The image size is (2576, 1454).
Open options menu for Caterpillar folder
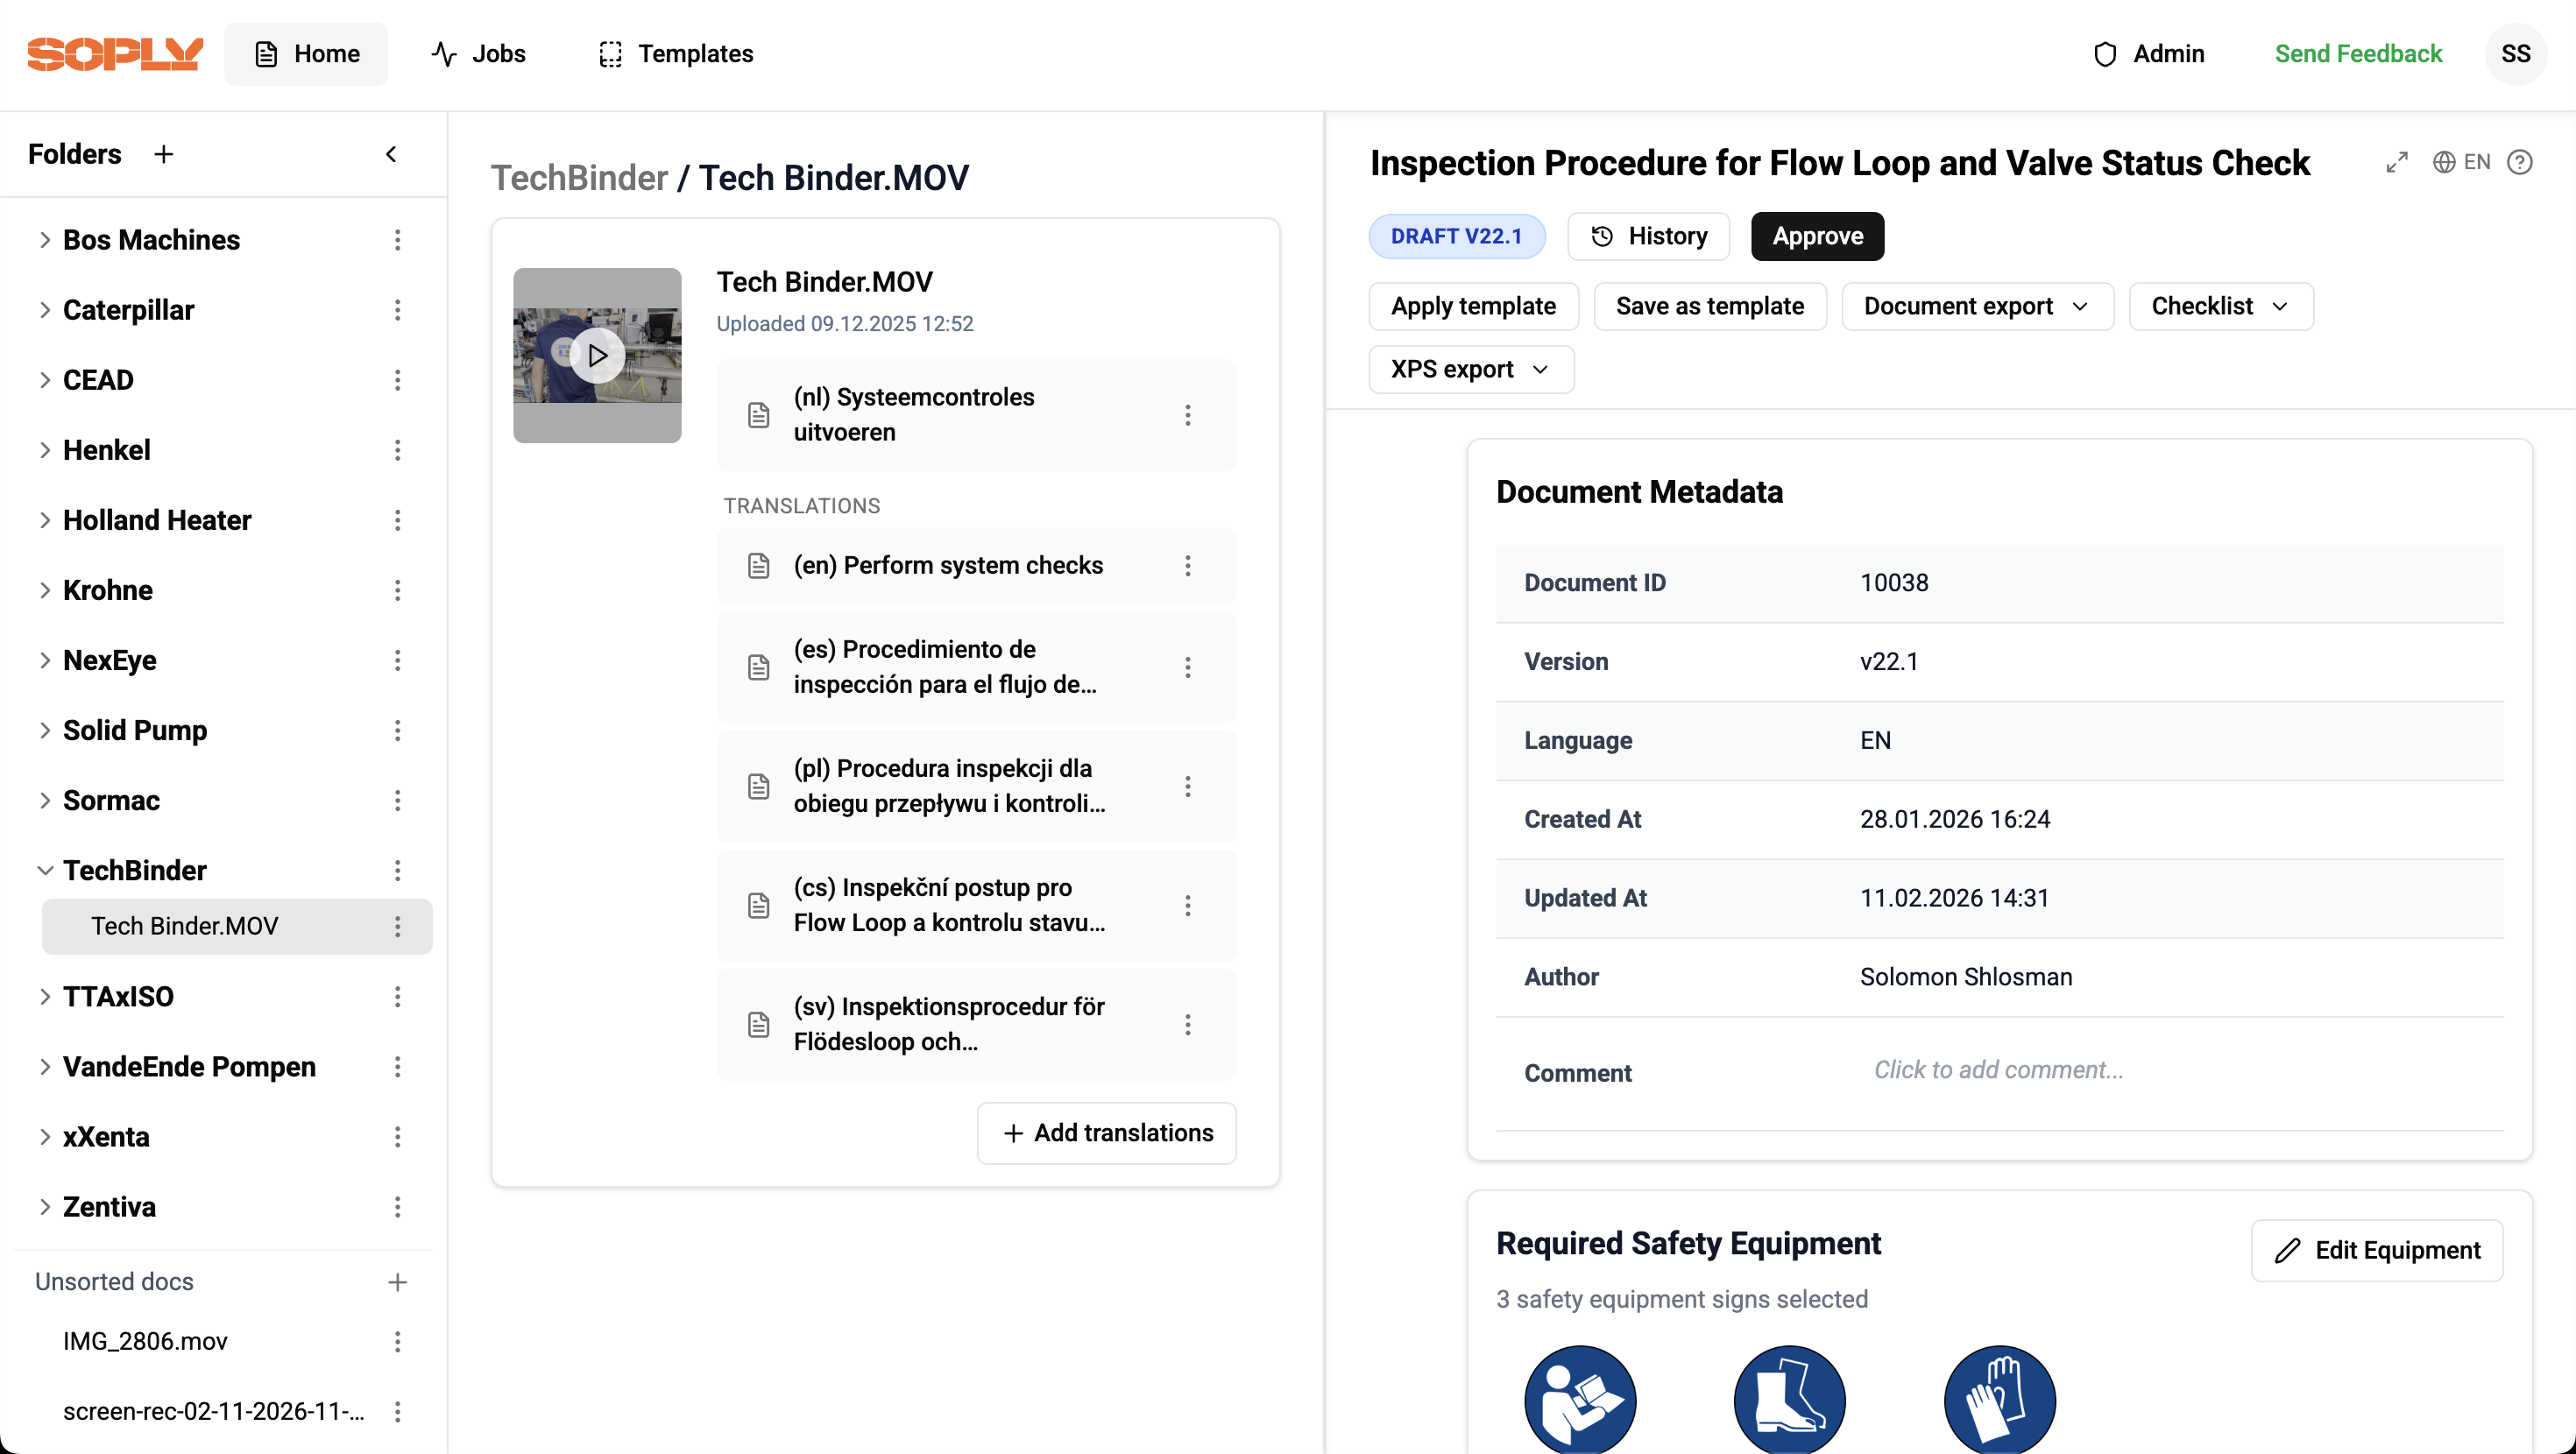tap(397, 310)
